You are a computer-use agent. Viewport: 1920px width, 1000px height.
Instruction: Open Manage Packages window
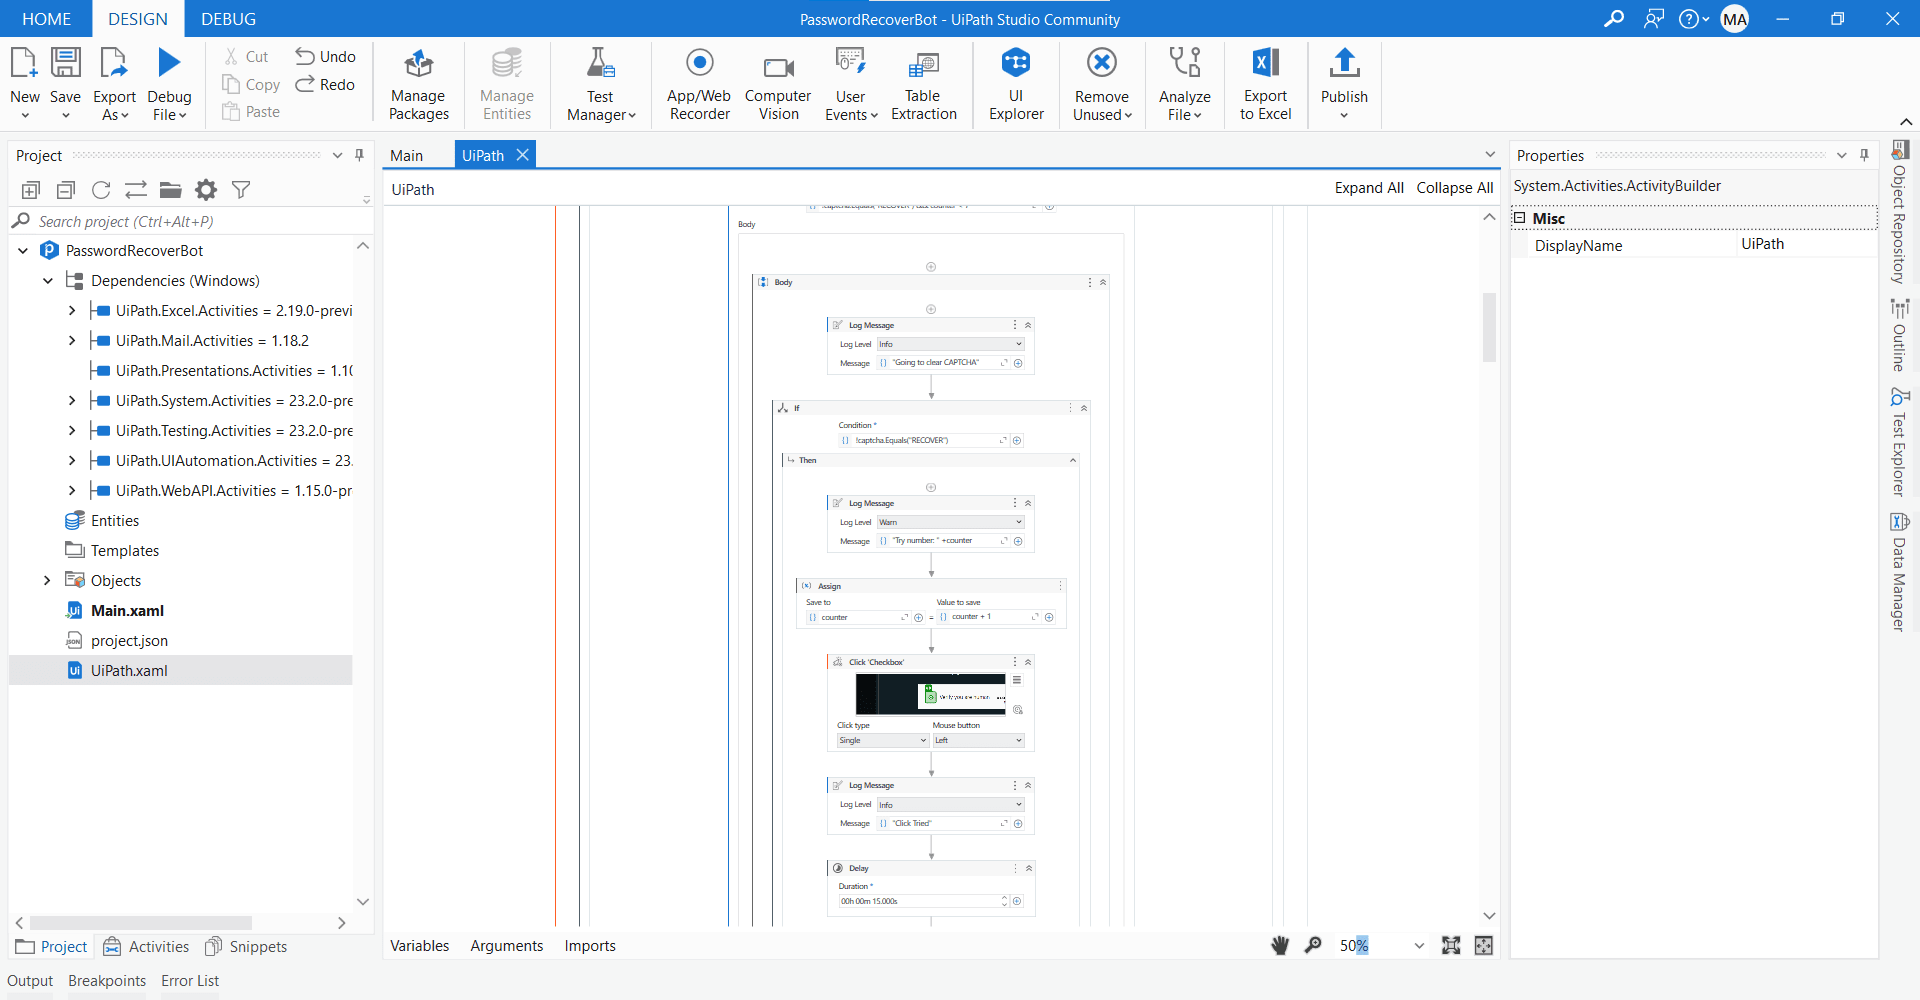click(418, 84)
